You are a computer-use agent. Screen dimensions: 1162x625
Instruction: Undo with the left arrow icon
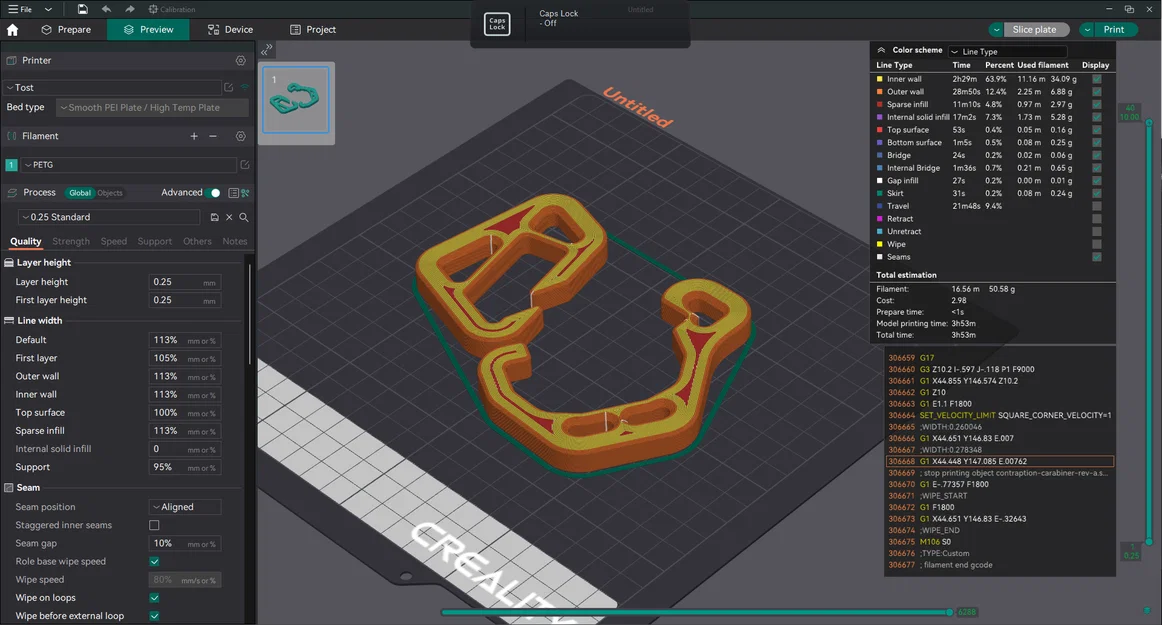106,10
